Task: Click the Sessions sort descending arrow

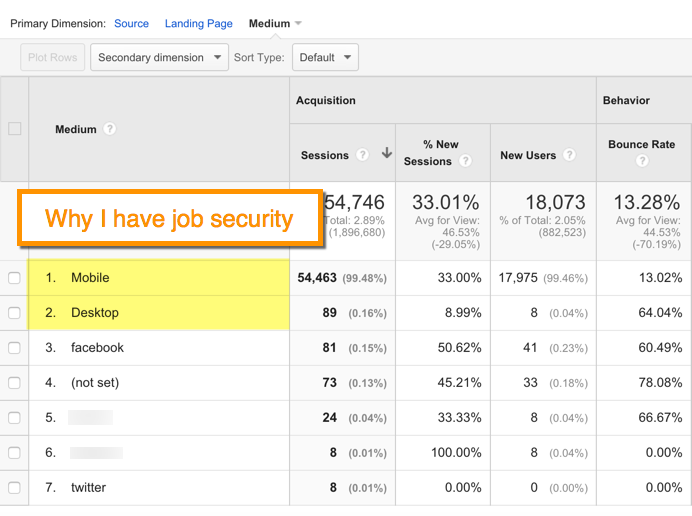Action: point(386,155)
